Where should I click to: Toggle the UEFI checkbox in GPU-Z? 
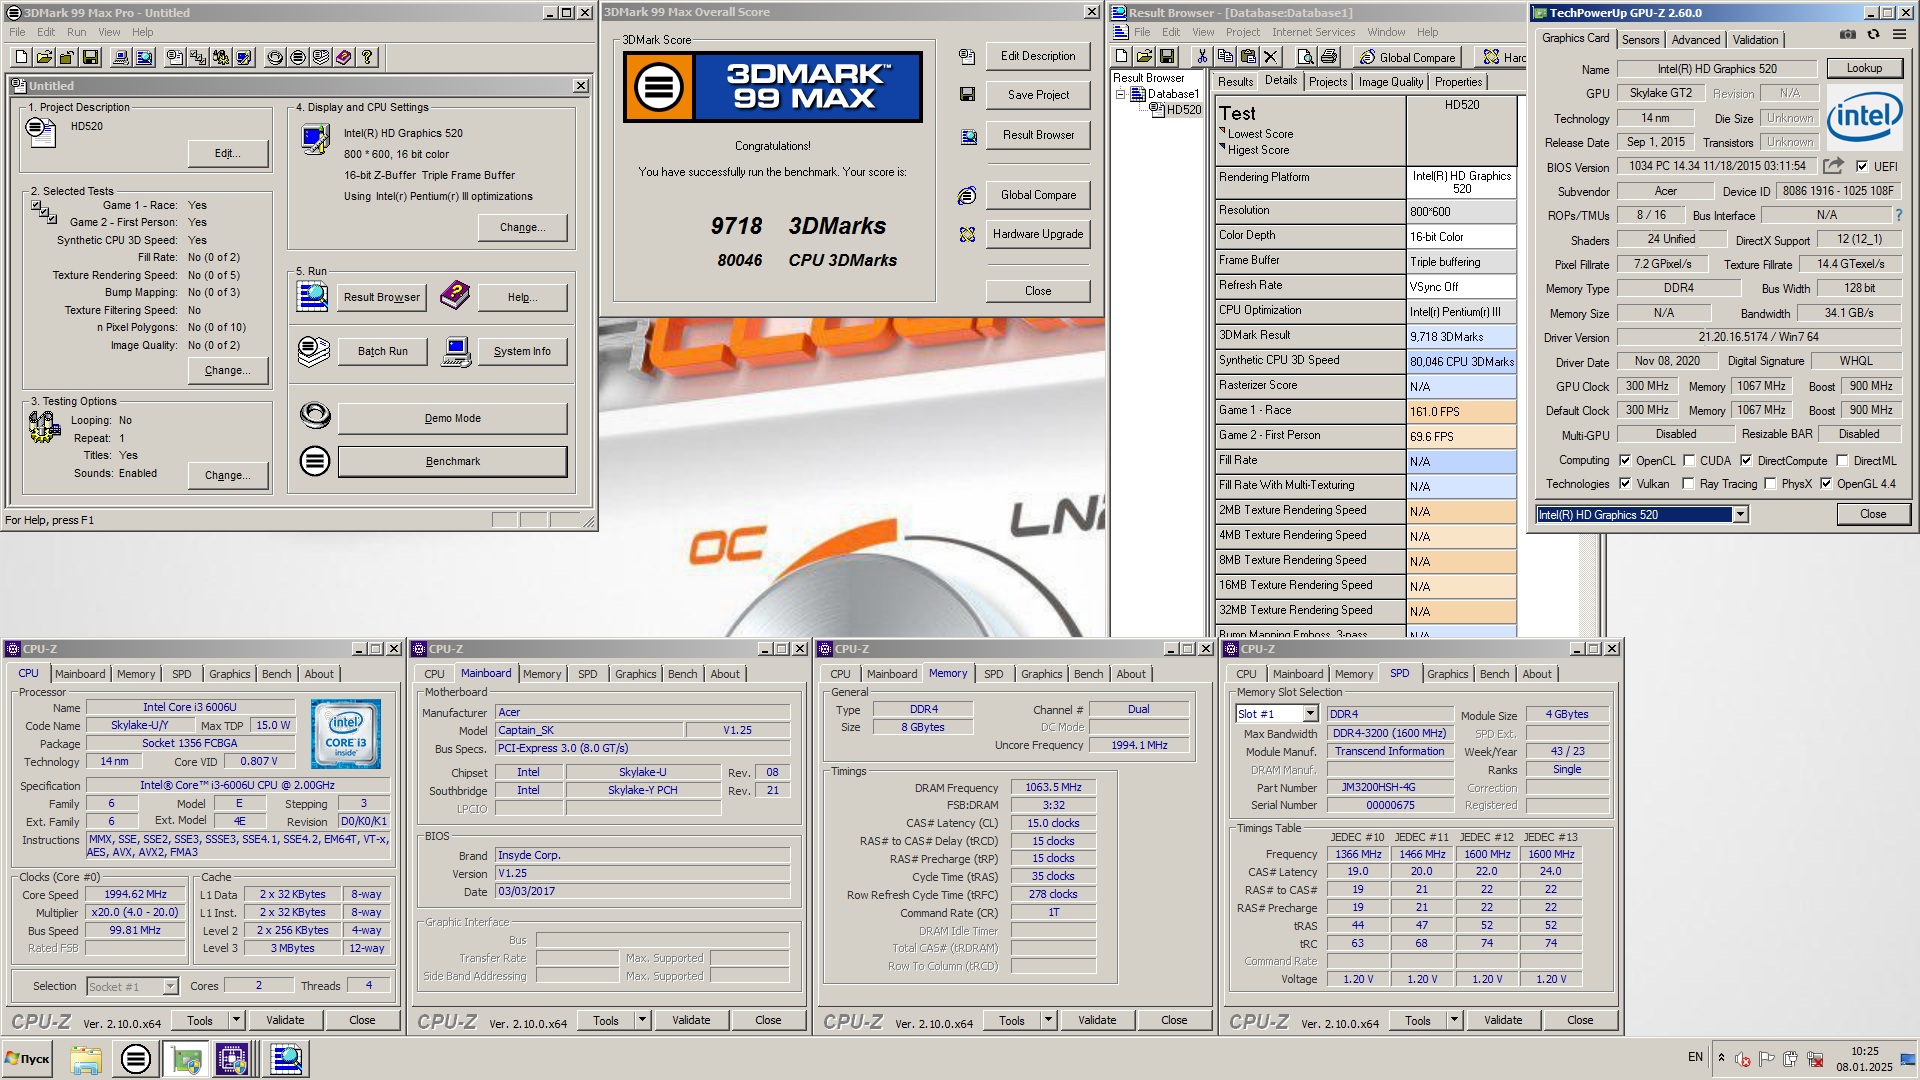click(1862, 167)
